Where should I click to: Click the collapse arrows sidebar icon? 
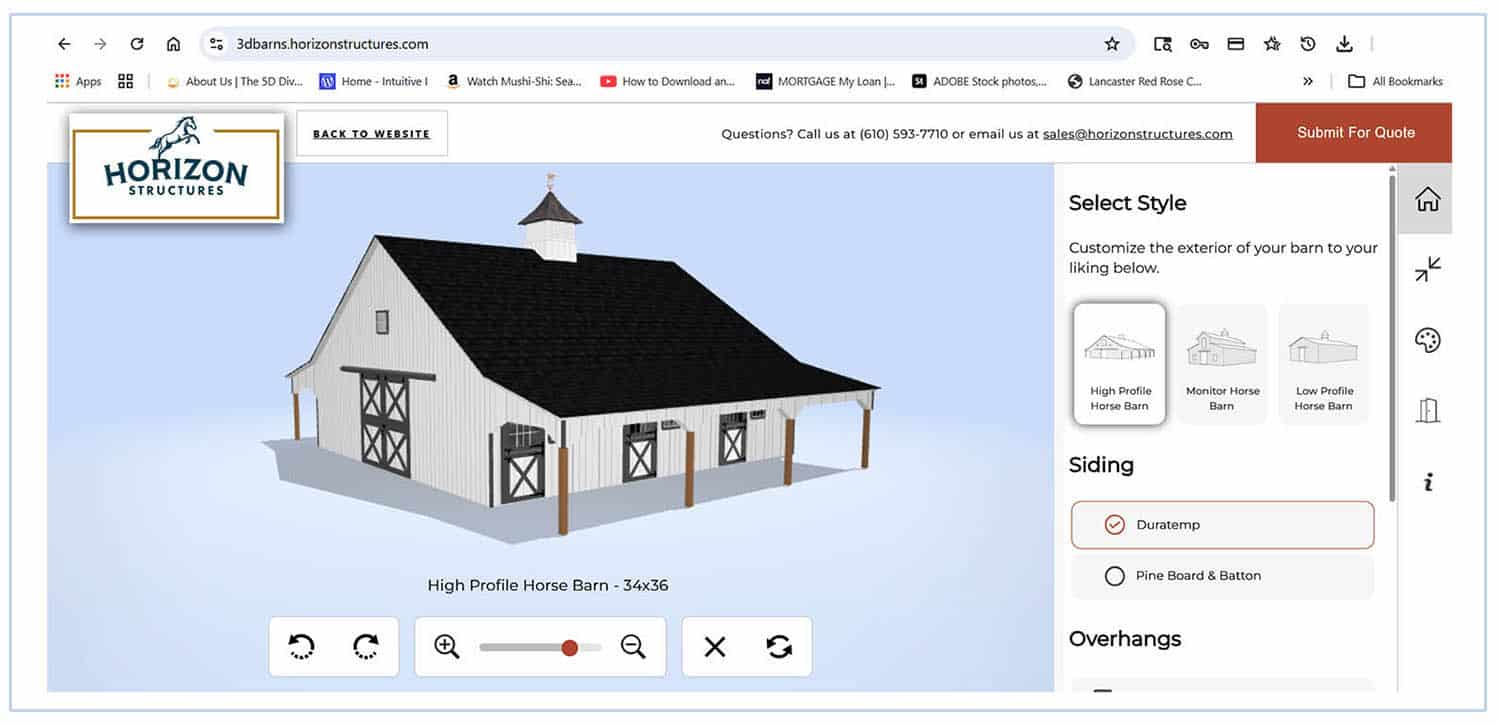pyautogui.click(x=1427, y=269)
